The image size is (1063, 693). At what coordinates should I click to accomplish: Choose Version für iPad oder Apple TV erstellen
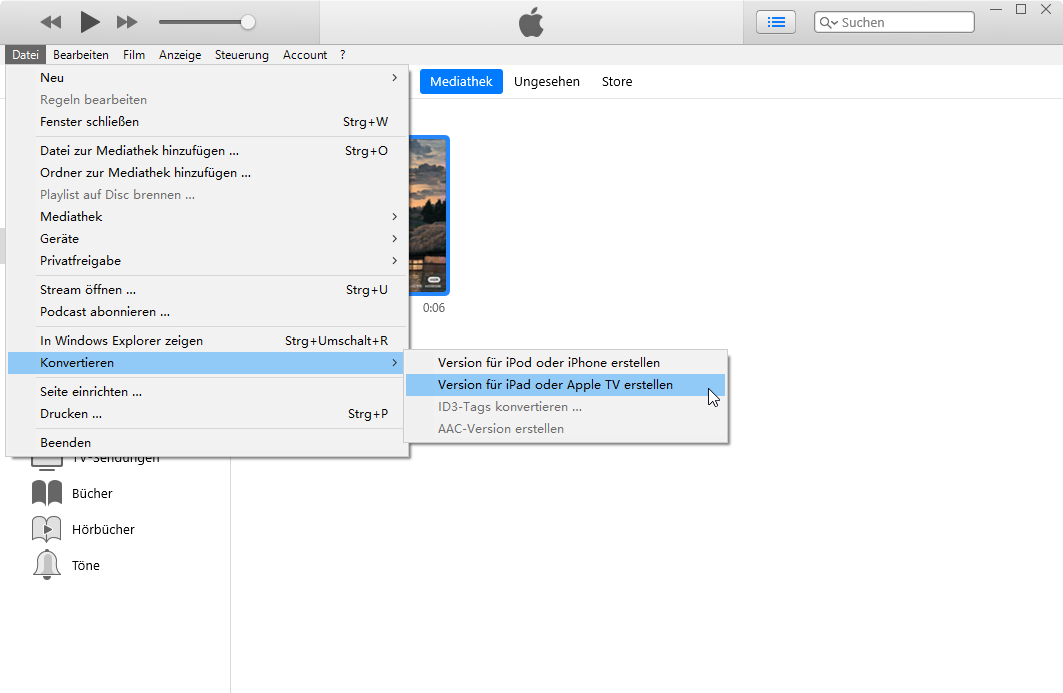point(555,384)
